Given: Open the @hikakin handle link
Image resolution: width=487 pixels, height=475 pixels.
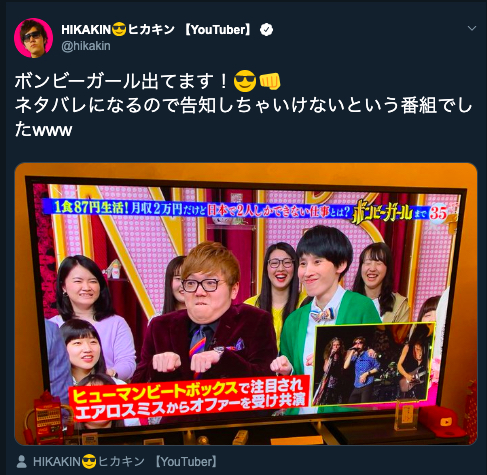Looking at the screenshot, I should [86, 46].
